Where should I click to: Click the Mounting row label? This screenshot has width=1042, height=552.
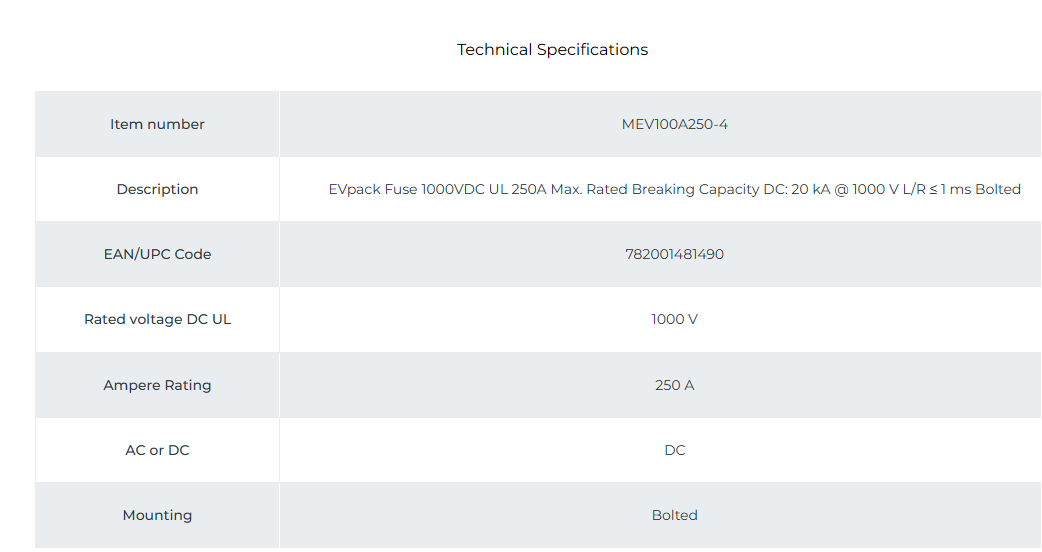(x=157, y=515)
